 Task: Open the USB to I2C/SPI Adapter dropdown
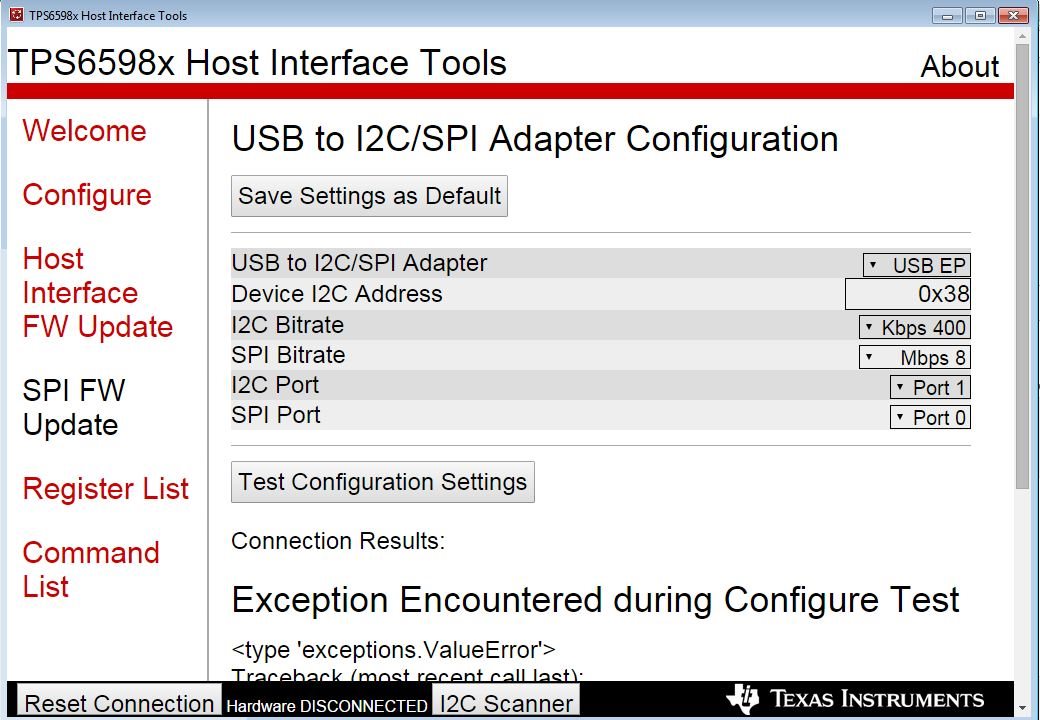[915, 264]
